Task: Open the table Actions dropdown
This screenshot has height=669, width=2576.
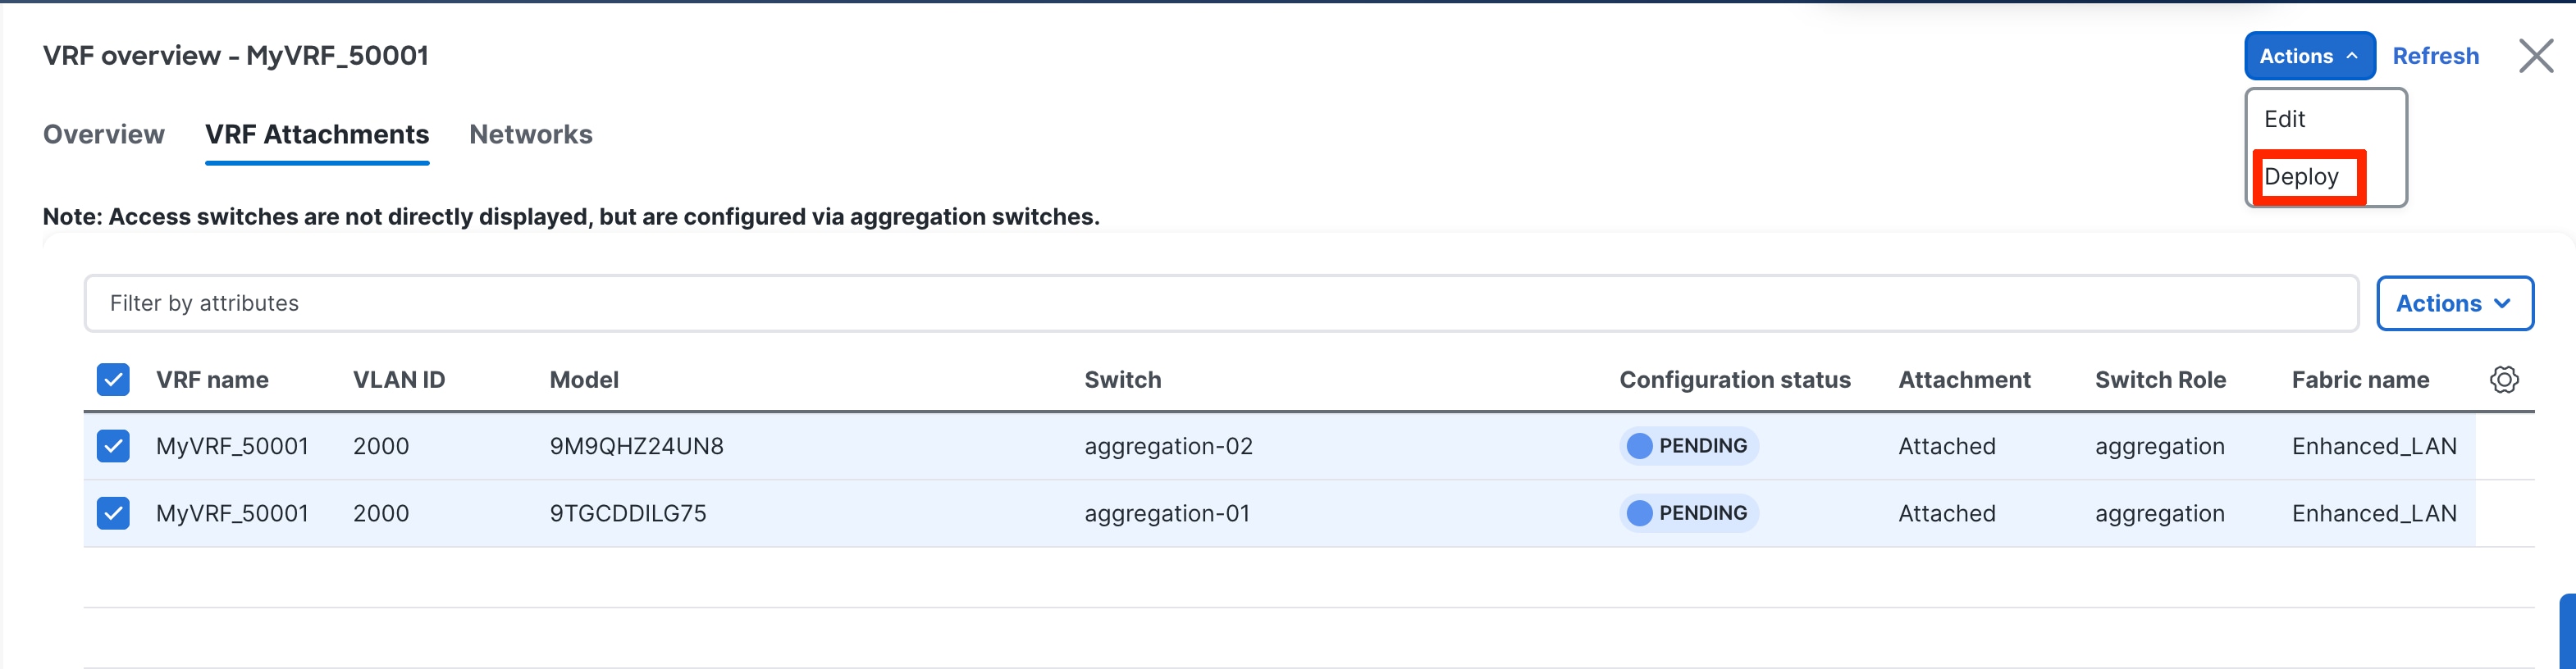Action: pos(2454,303)
